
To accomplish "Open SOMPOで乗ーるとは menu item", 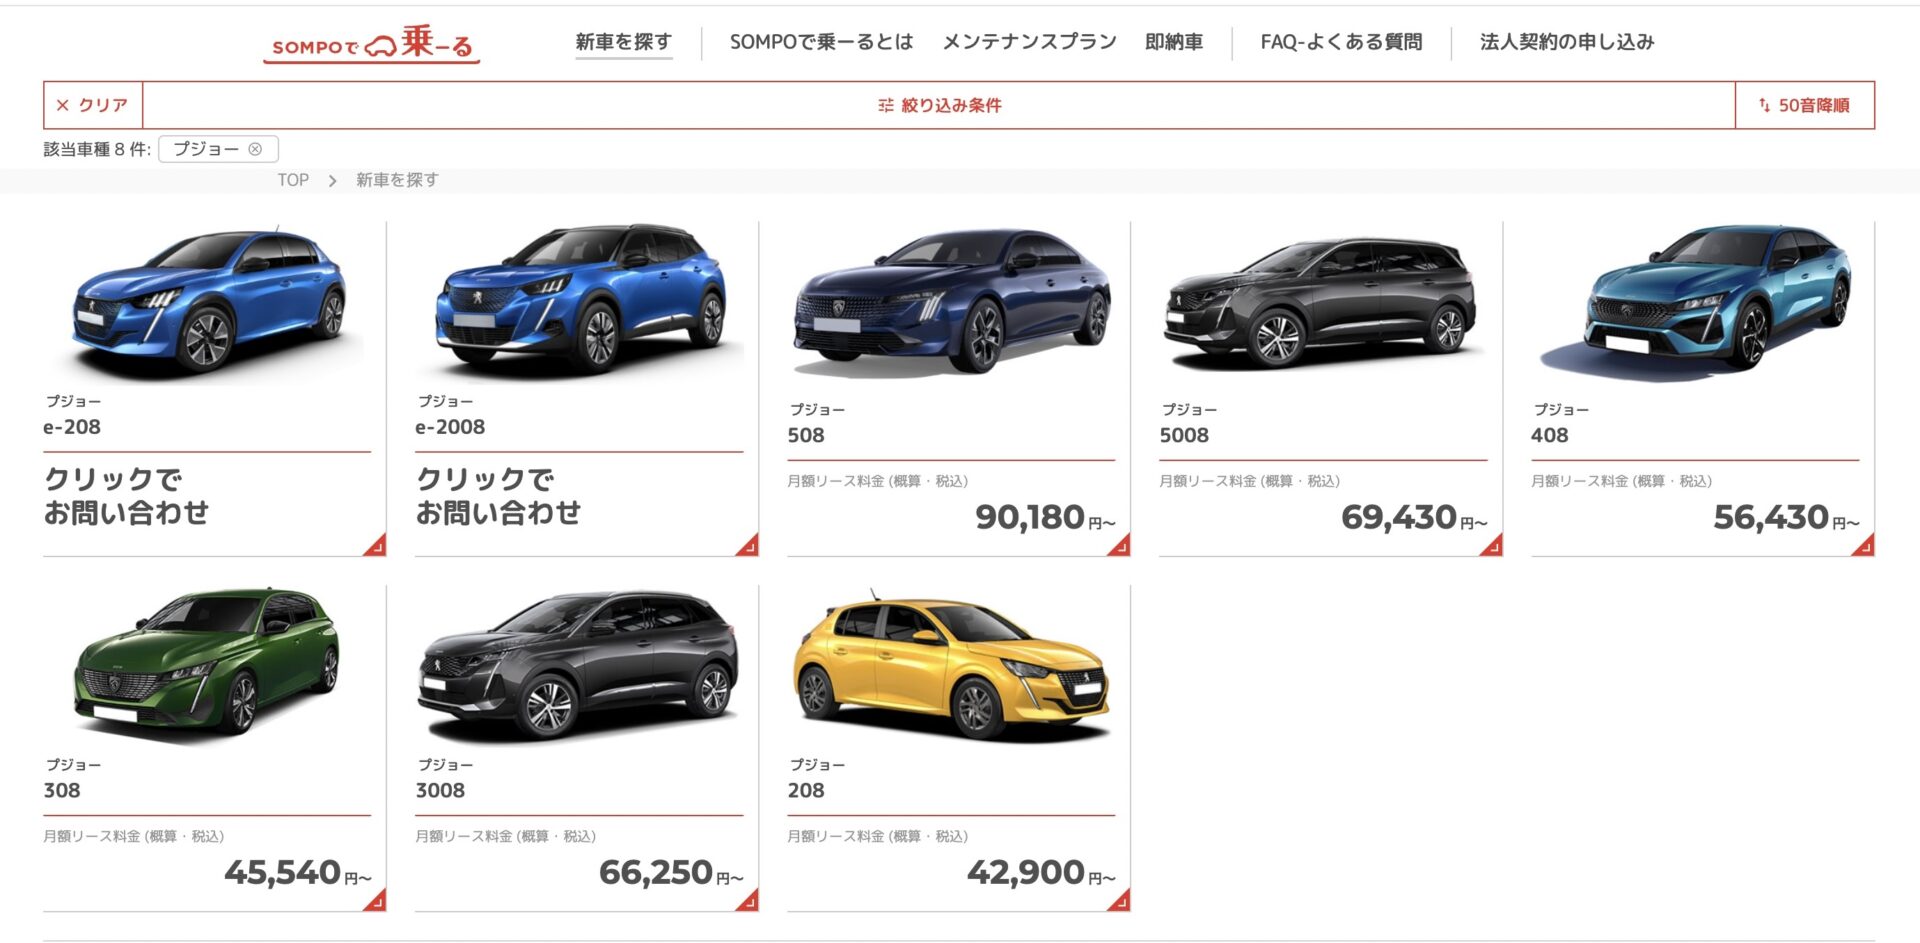I will coord(821,42).
